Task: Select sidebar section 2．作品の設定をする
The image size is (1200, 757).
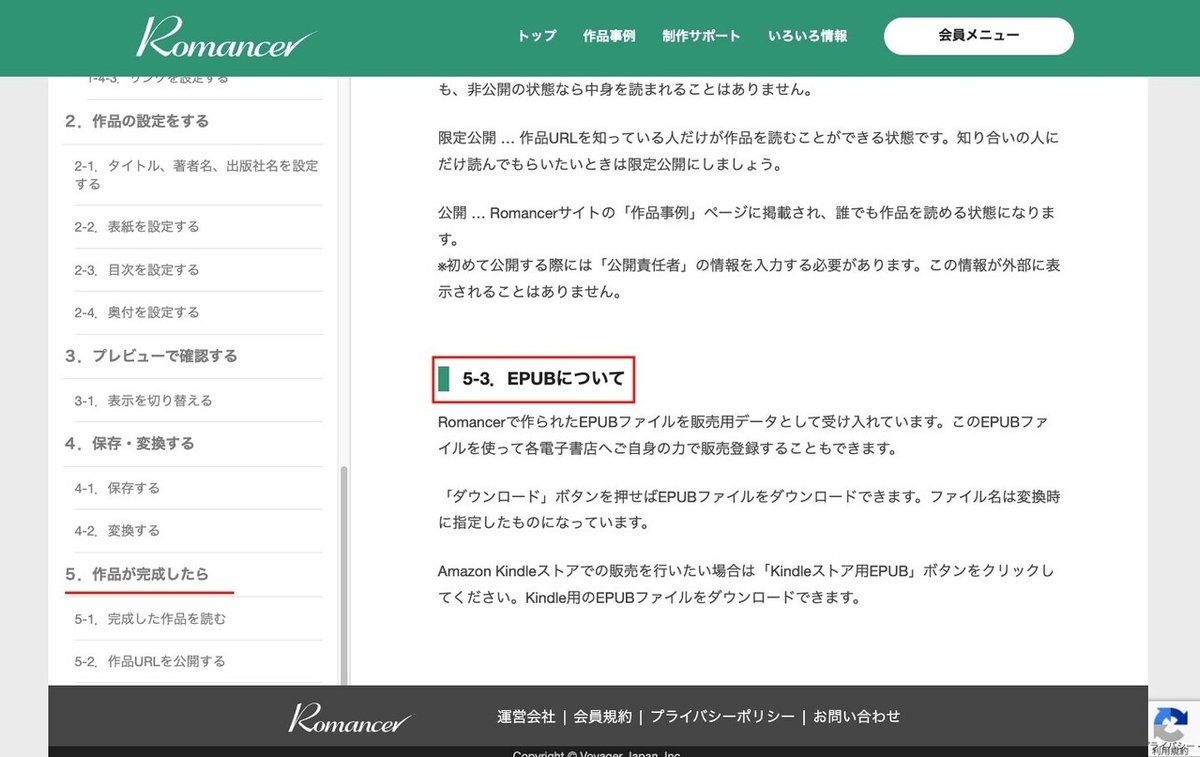Action: point(137,121)
